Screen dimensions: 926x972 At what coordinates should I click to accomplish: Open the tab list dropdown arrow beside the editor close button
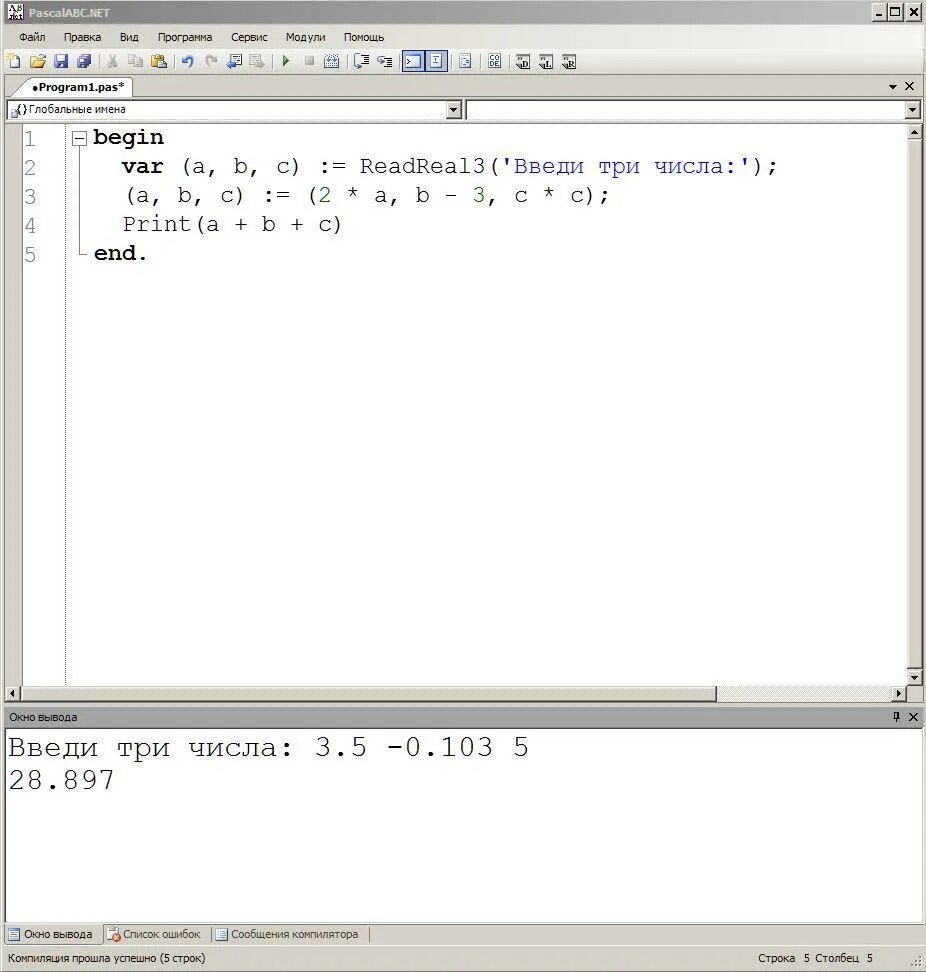893,87
